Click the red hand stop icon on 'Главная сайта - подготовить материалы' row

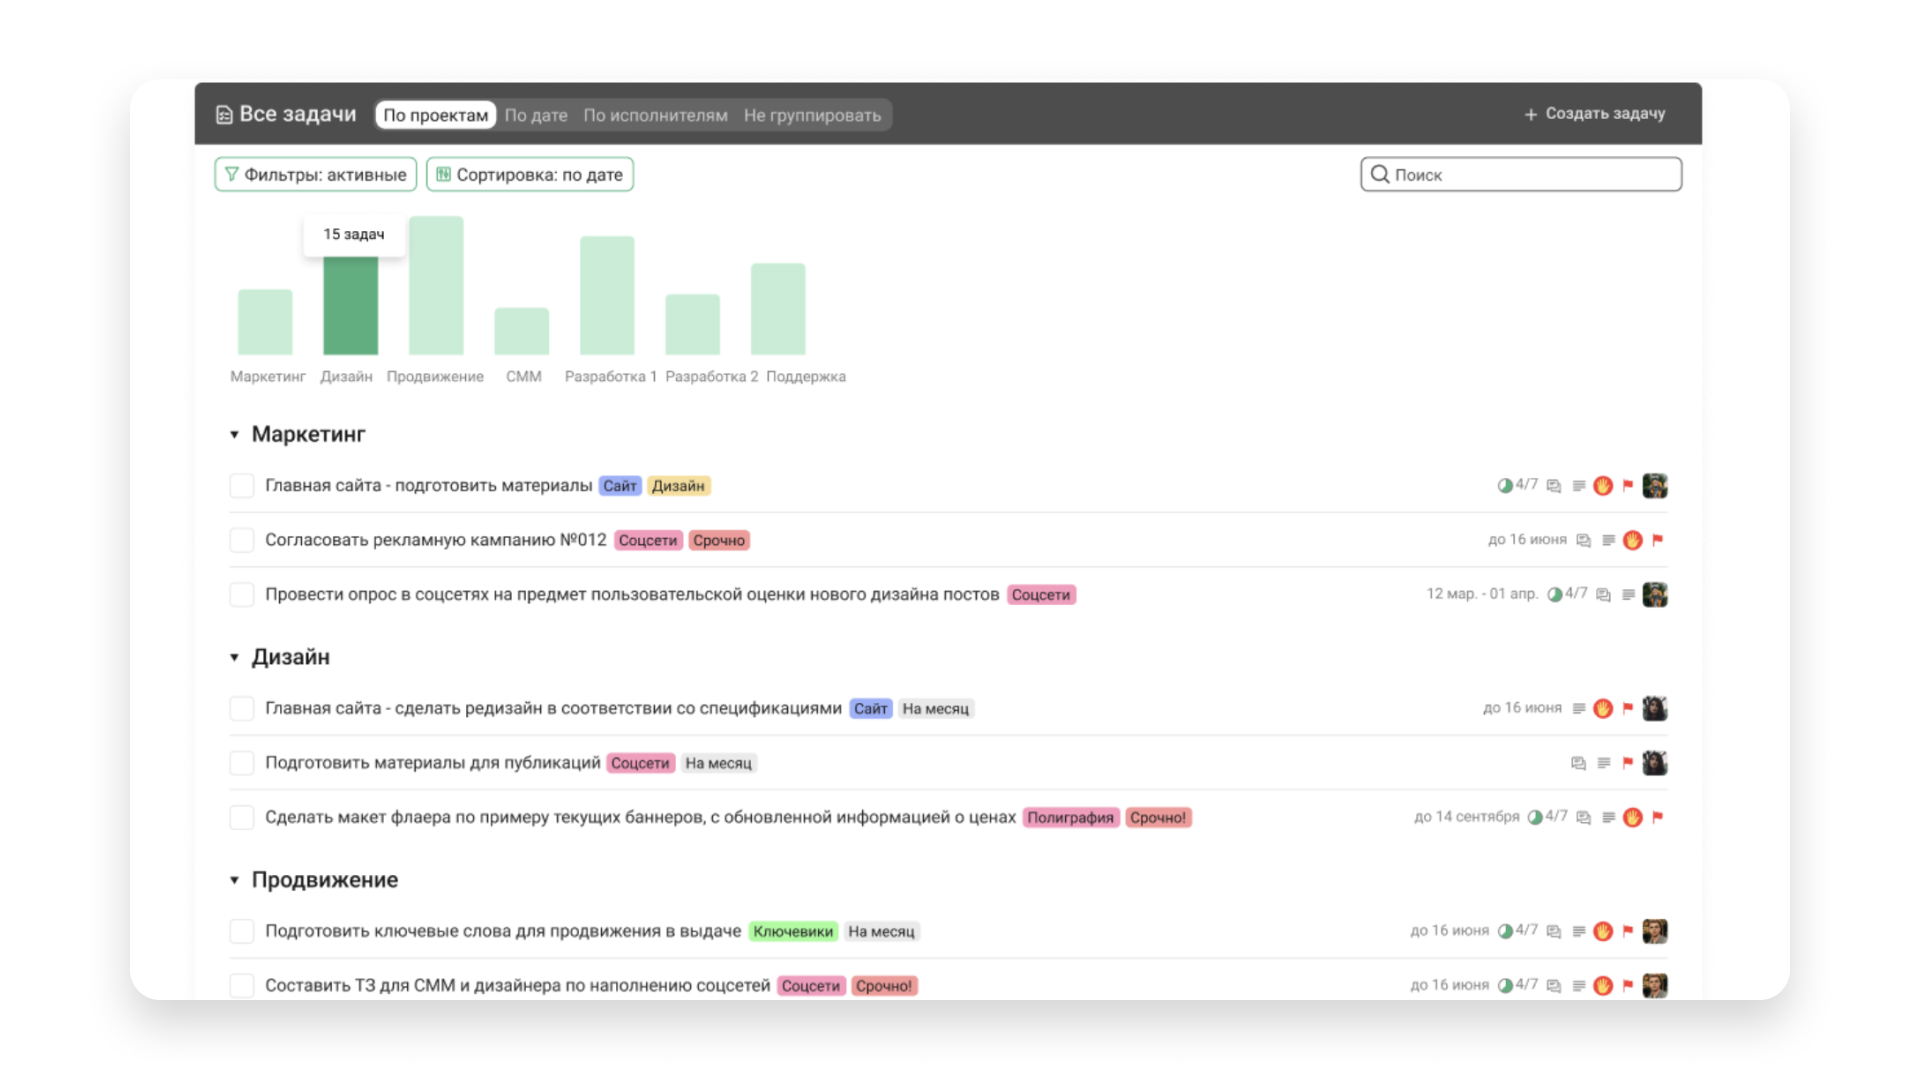tap(1603, 486)
